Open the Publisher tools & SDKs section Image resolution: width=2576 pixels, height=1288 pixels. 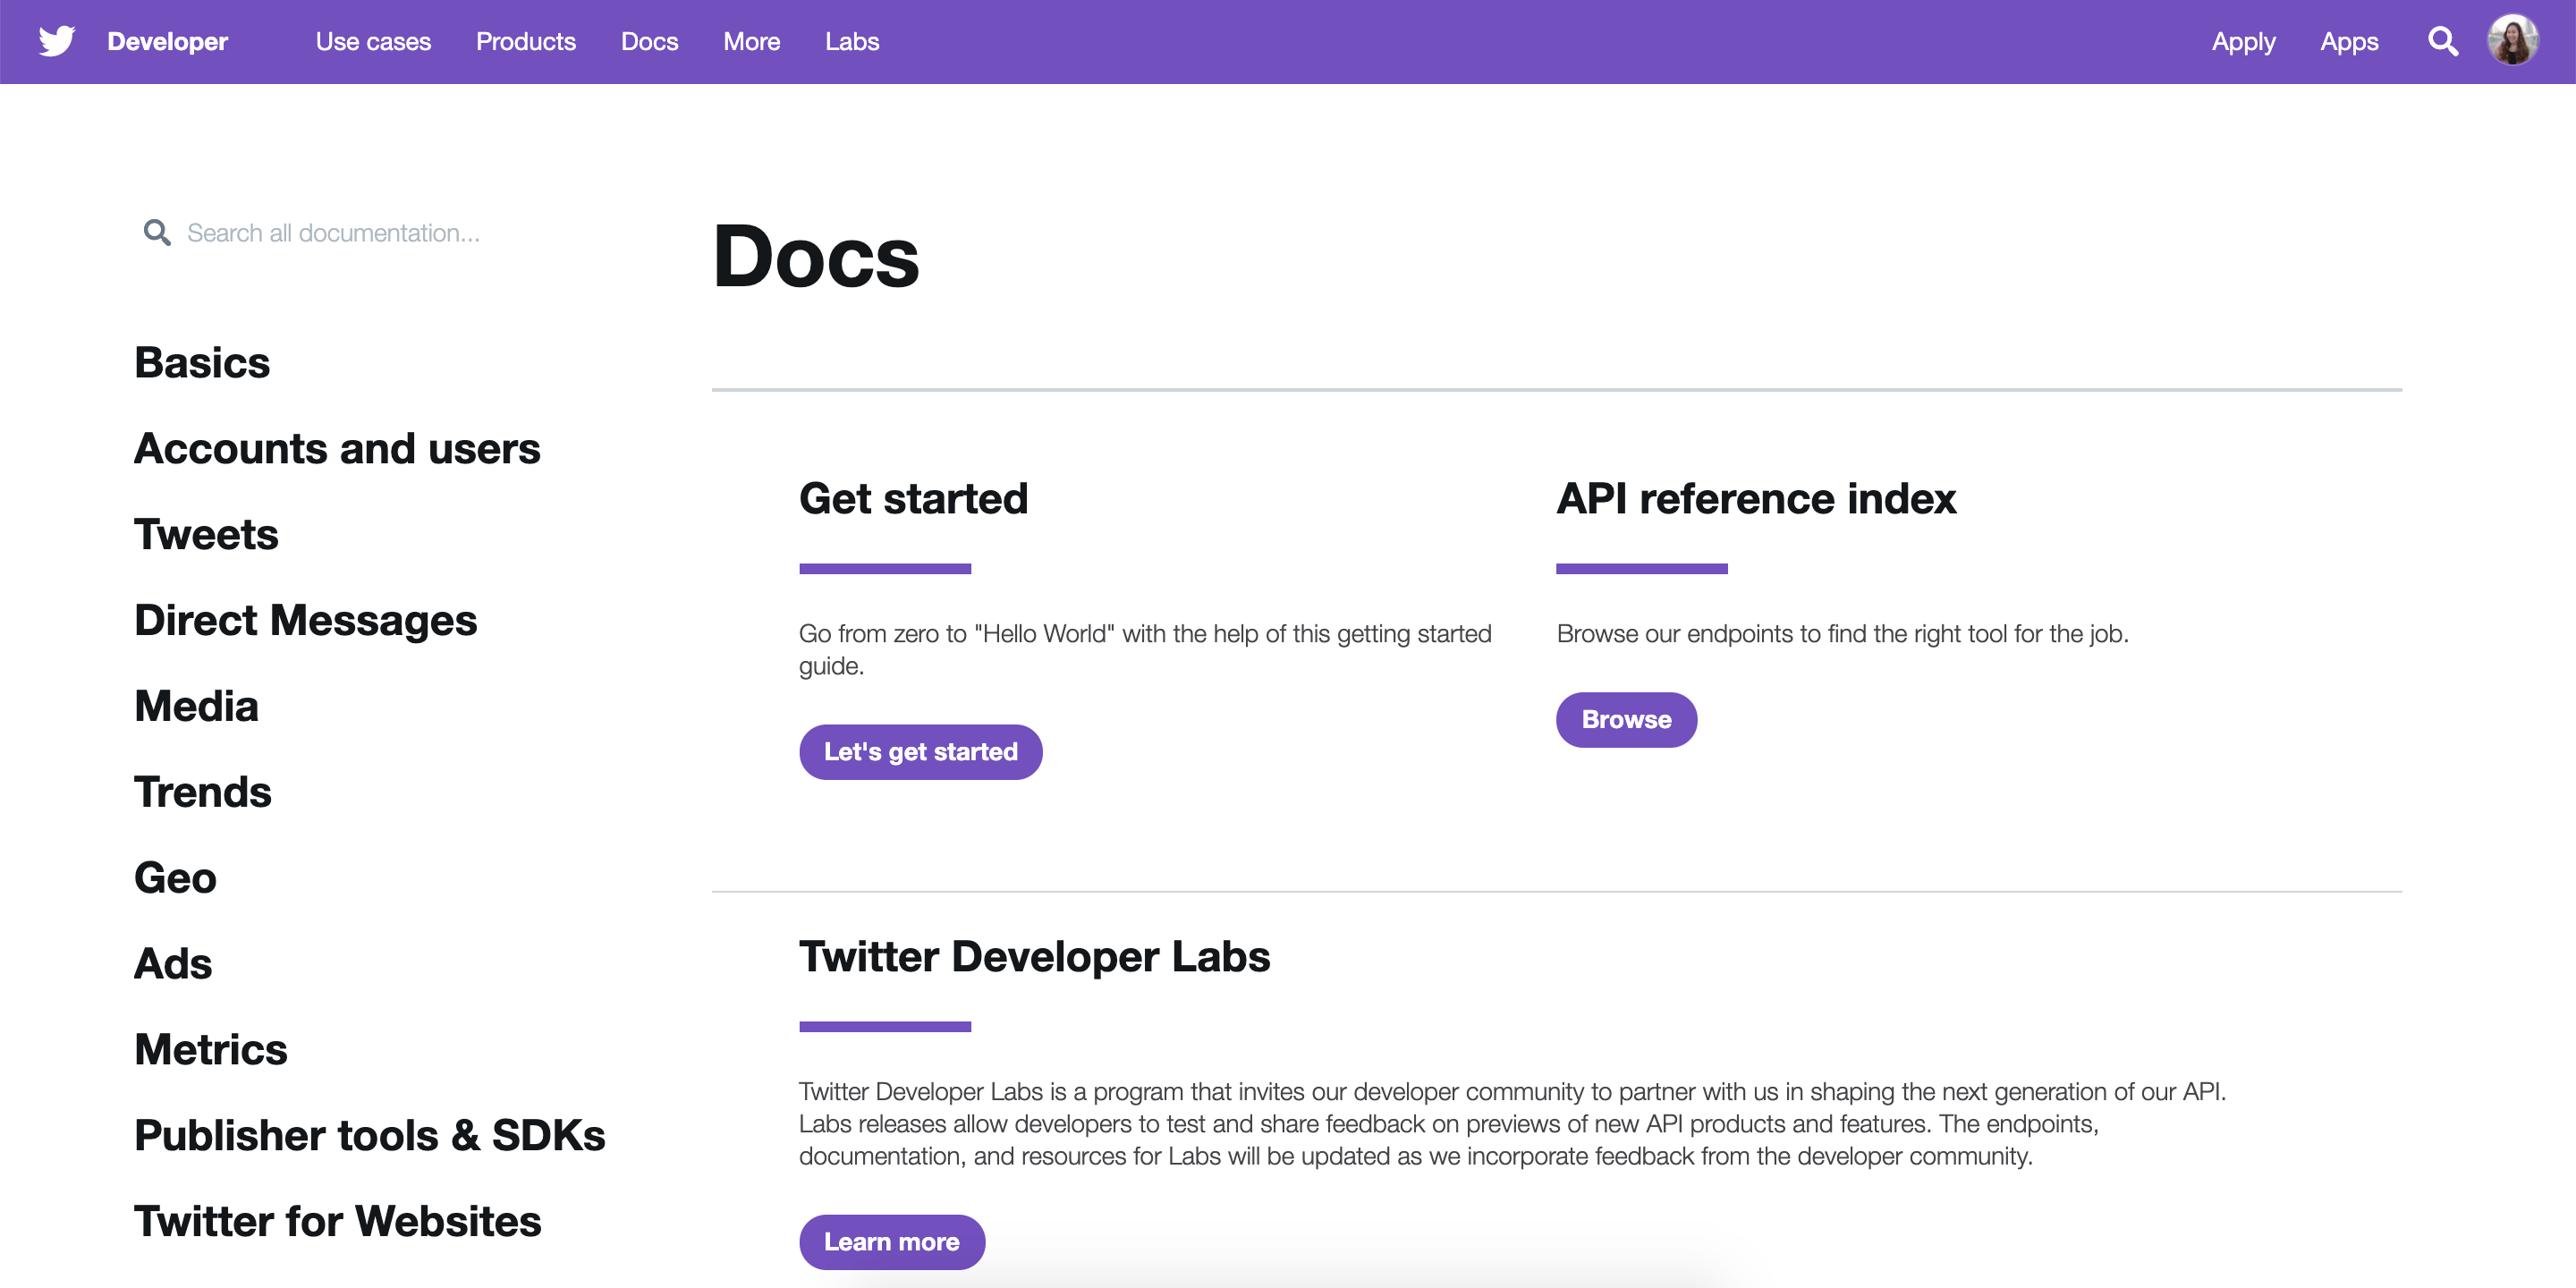pyautogui.click(x=369, y=1135)
